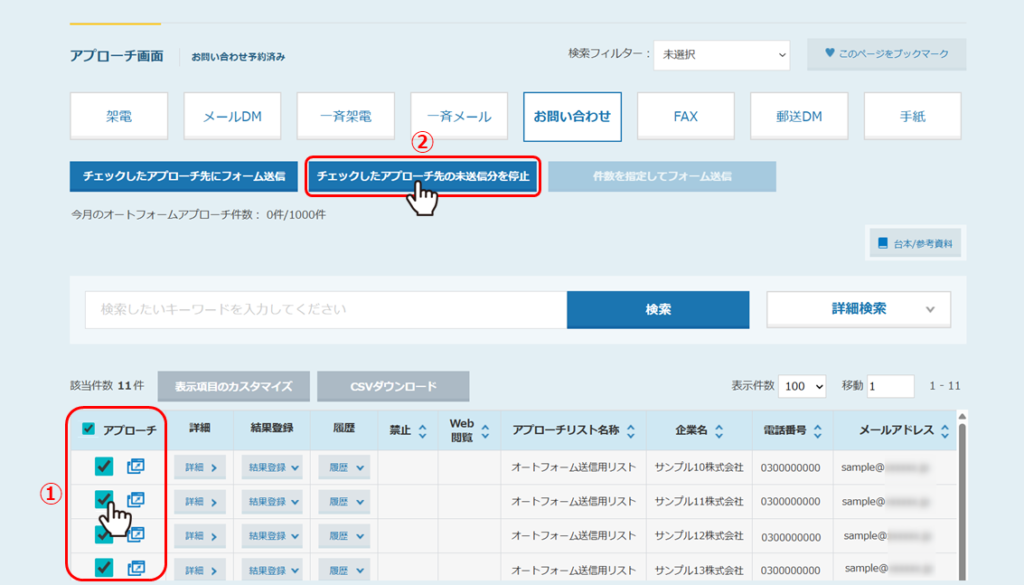Open the 検索フィルター dropdown
Image resolution: width=1024 pixels, height=585 pixels.
(722, 54)
